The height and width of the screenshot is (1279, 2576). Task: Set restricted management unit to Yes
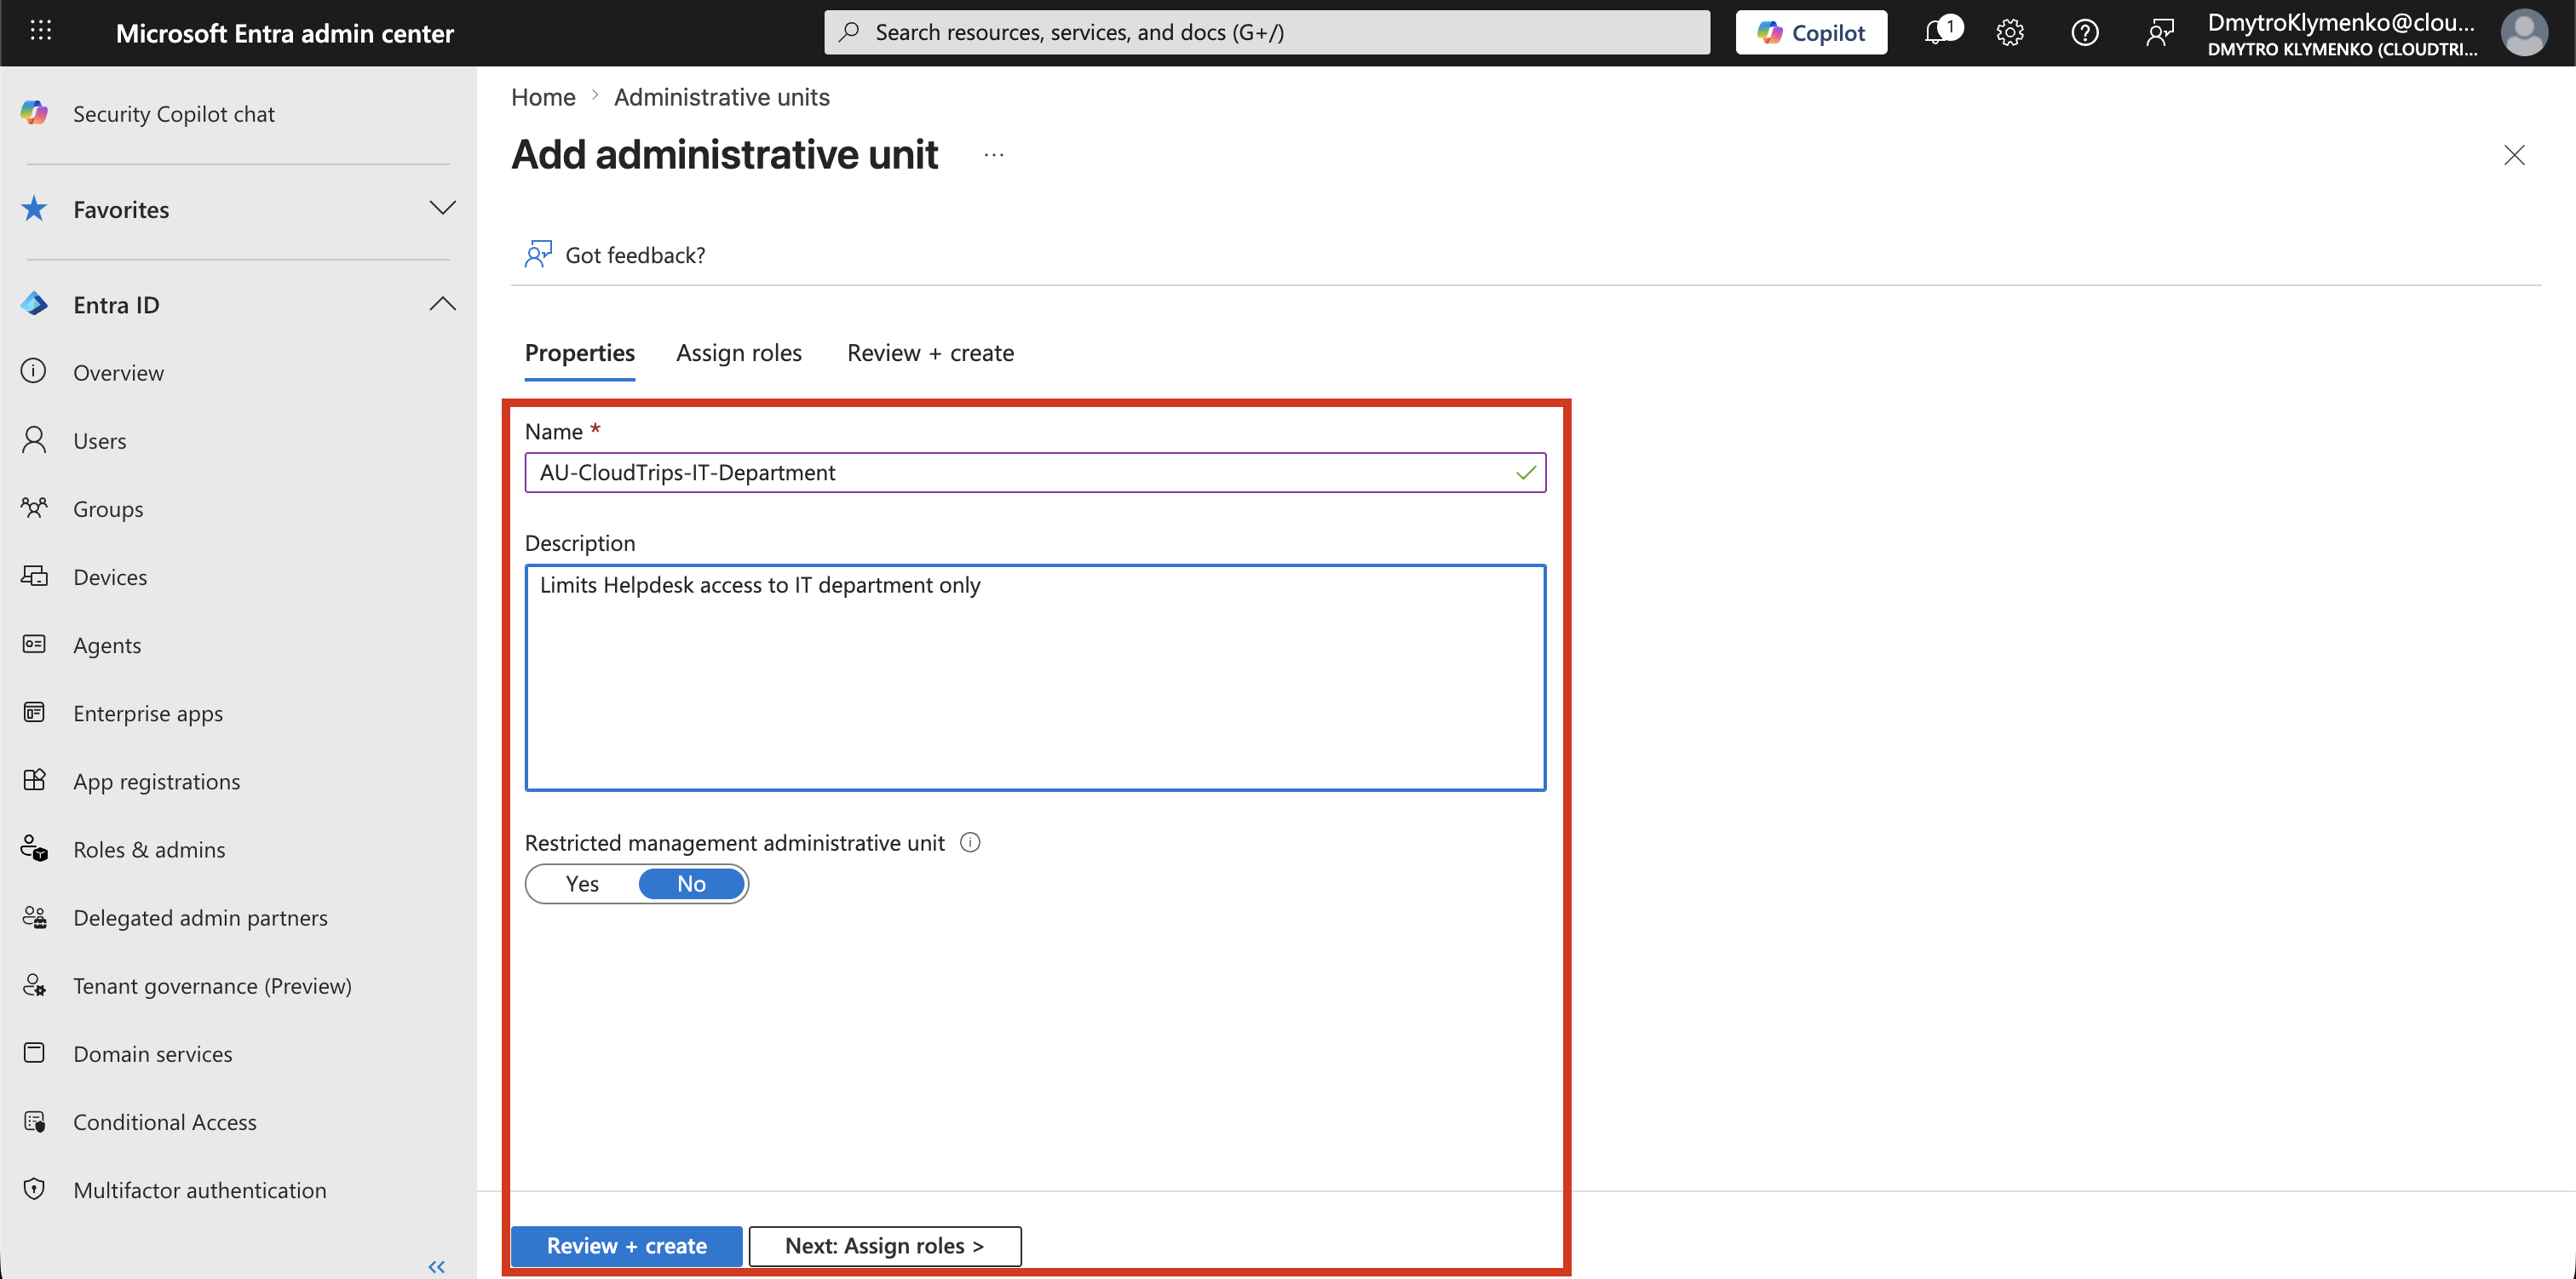[582, 884]
